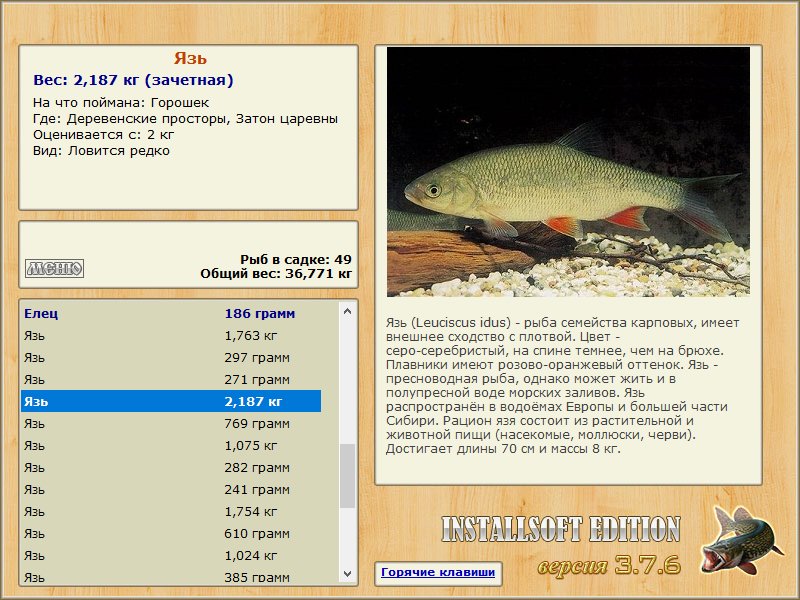
Task: Click the Вид: Ловится редко line
Action: click(x=101, y=151)
